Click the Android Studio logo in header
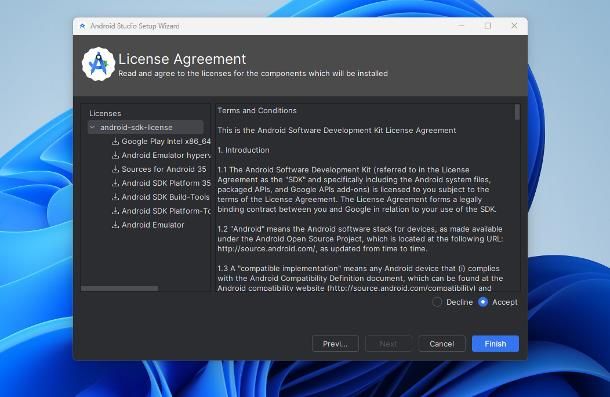610x397 pixels. [98, 64]
